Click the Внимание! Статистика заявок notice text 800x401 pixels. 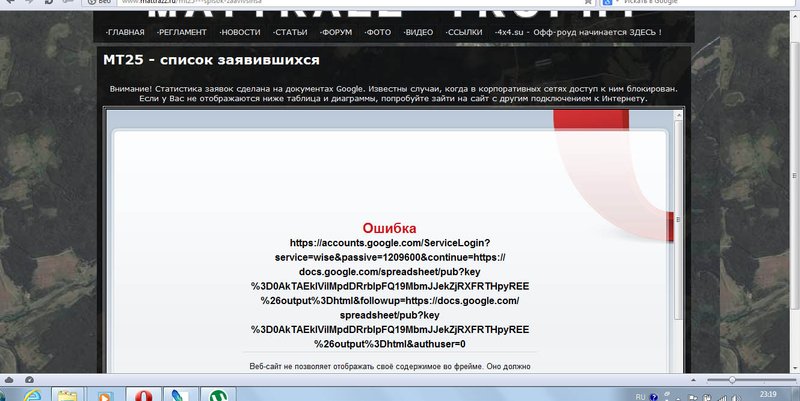[393, 93]
